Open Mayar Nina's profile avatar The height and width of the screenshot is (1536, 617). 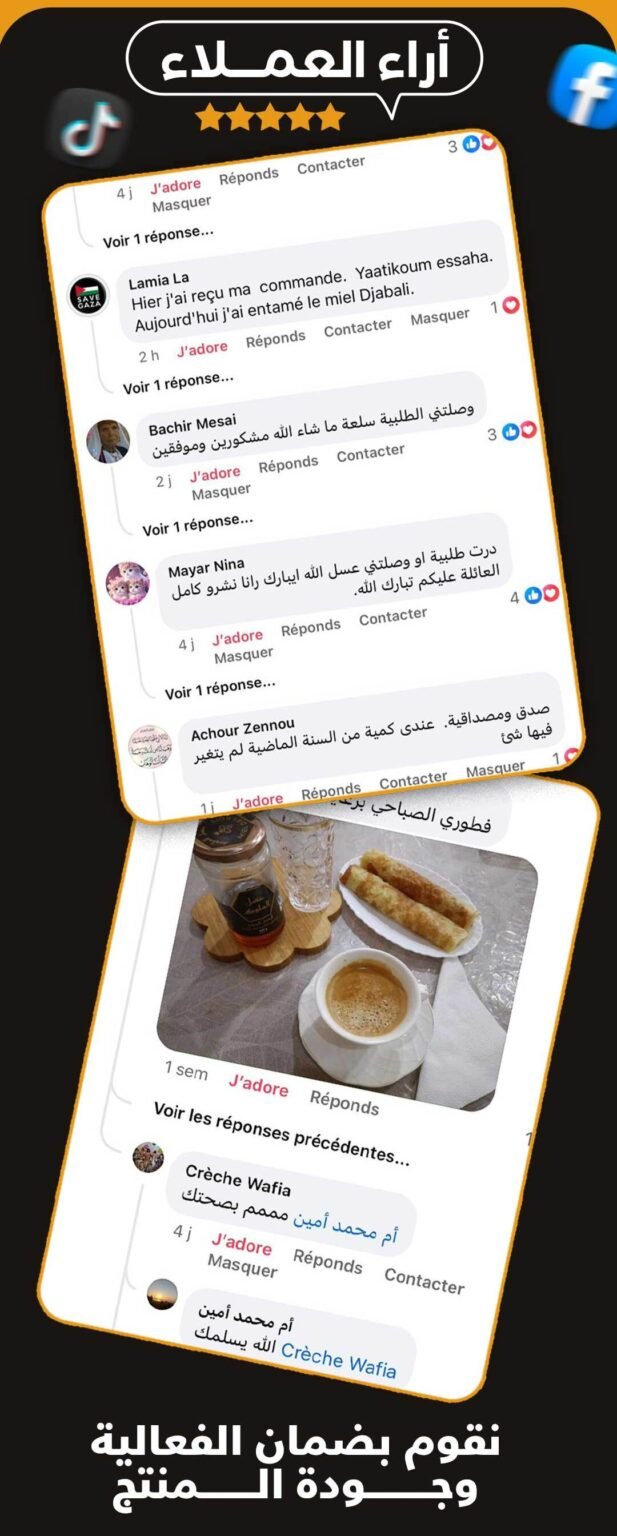[x=127, y=582]
